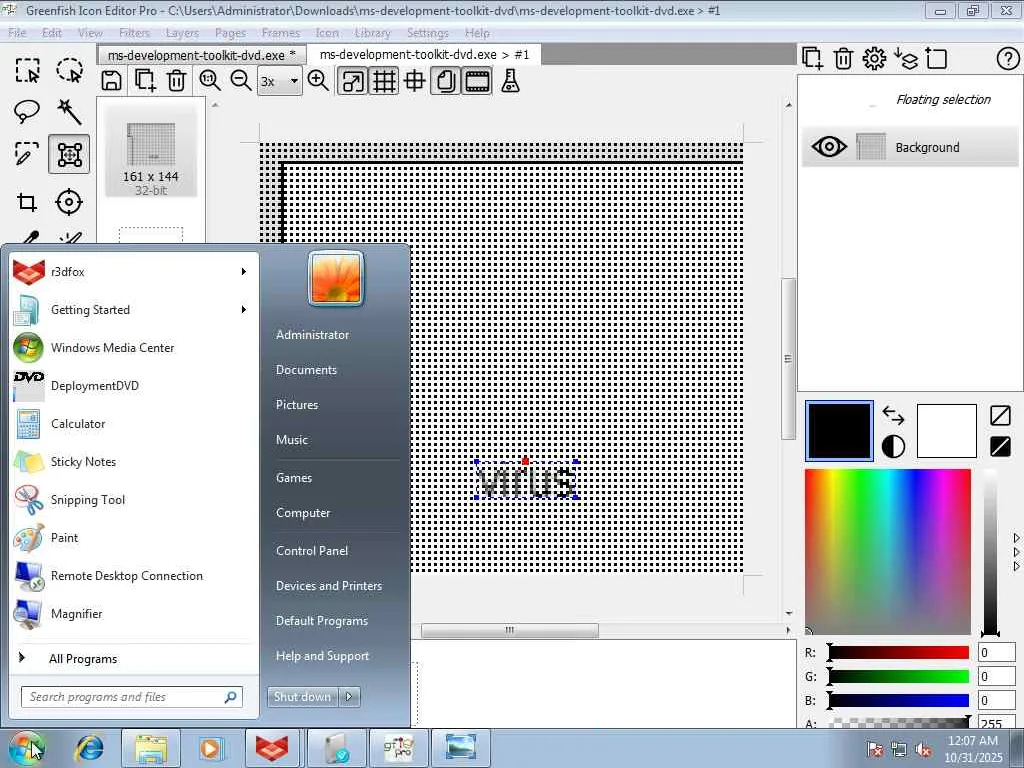
Task: Click the zoom in magnifier
Action: (318, 81)
